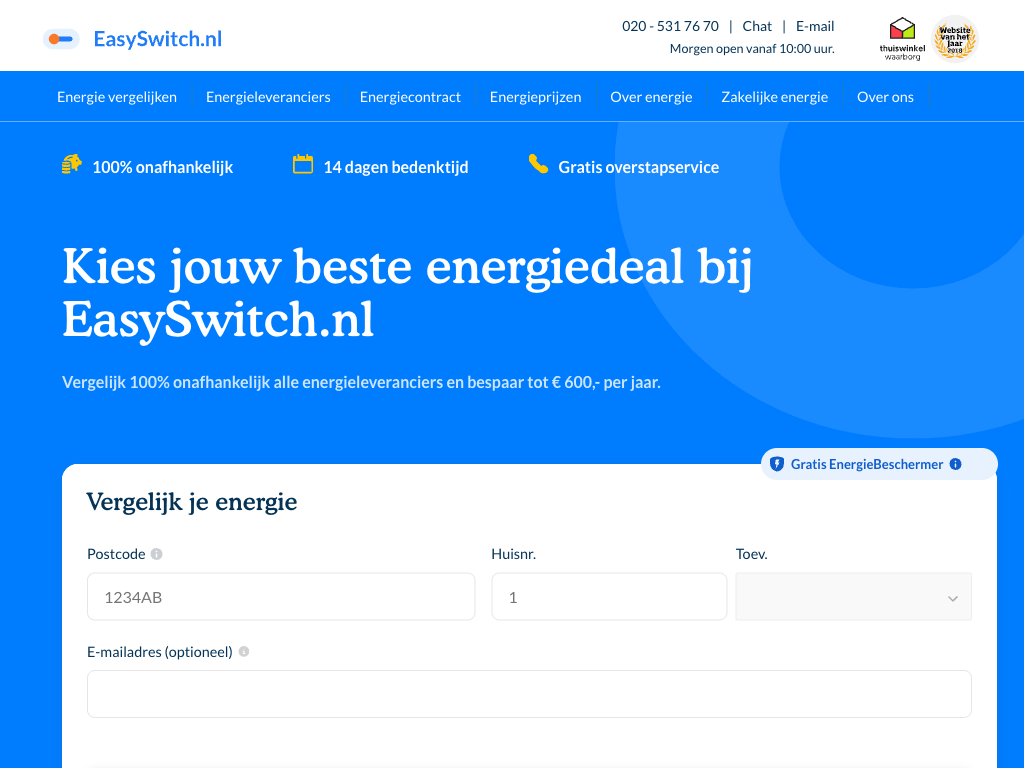
Task: Show info for Gratis EnergieBeschermer badge
Action: [955, 464]
